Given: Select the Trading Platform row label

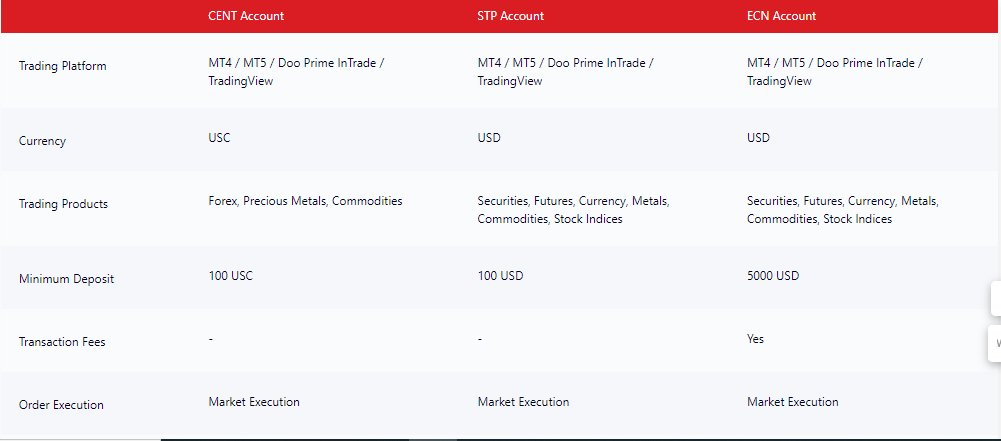Looking at the screenshot, I should pos(63,66).
